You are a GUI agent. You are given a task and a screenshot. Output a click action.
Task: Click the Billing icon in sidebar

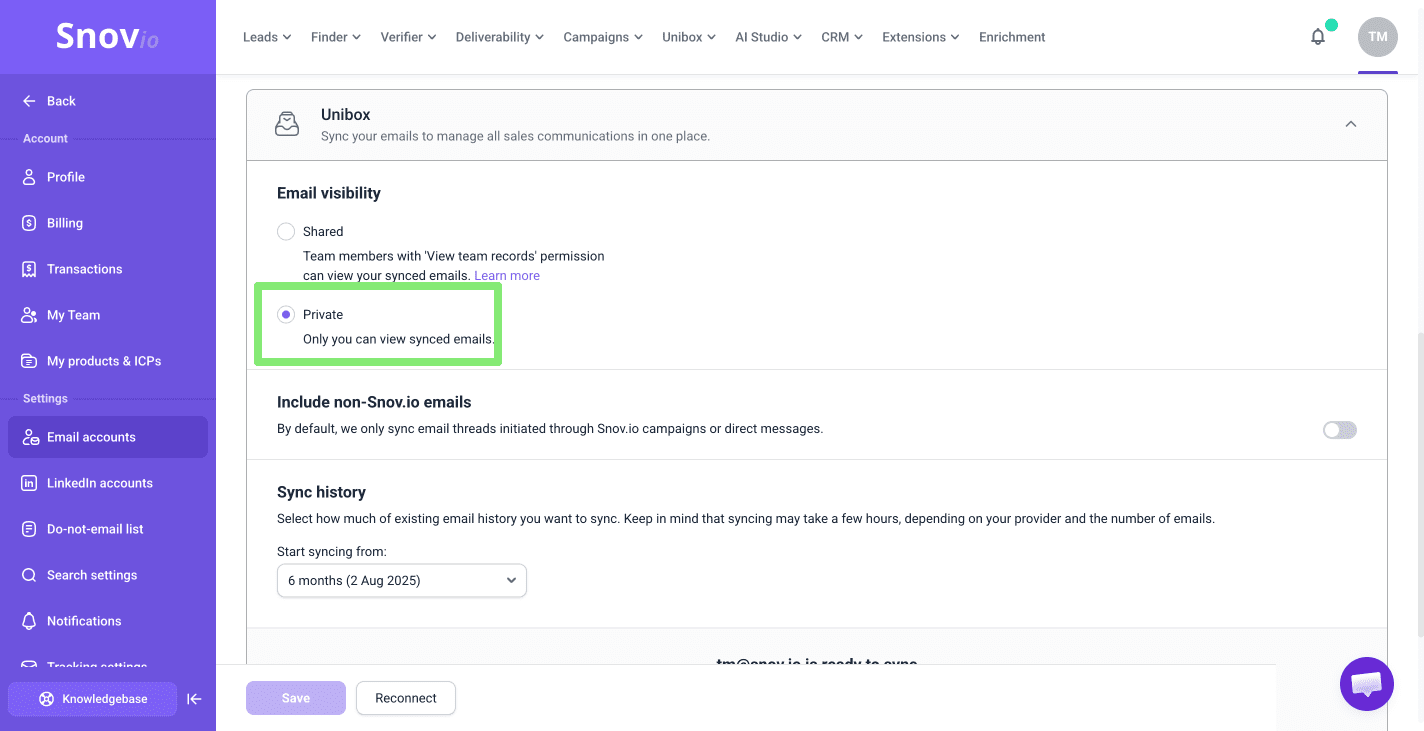(x=29, y=223)
